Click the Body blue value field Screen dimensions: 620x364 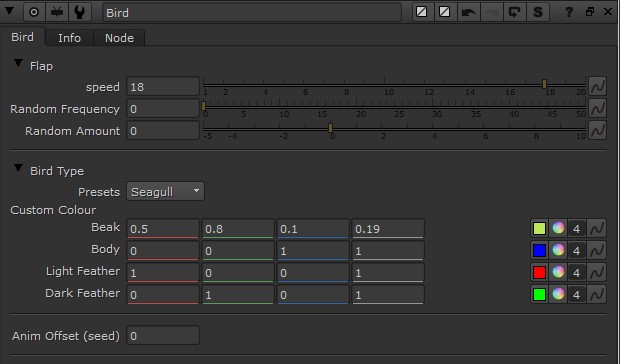coord(313,251)
